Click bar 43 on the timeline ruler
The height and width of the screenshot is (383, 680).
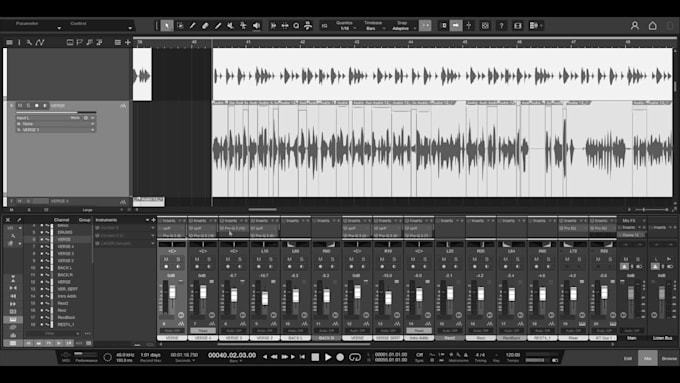(x=356, y=42)
